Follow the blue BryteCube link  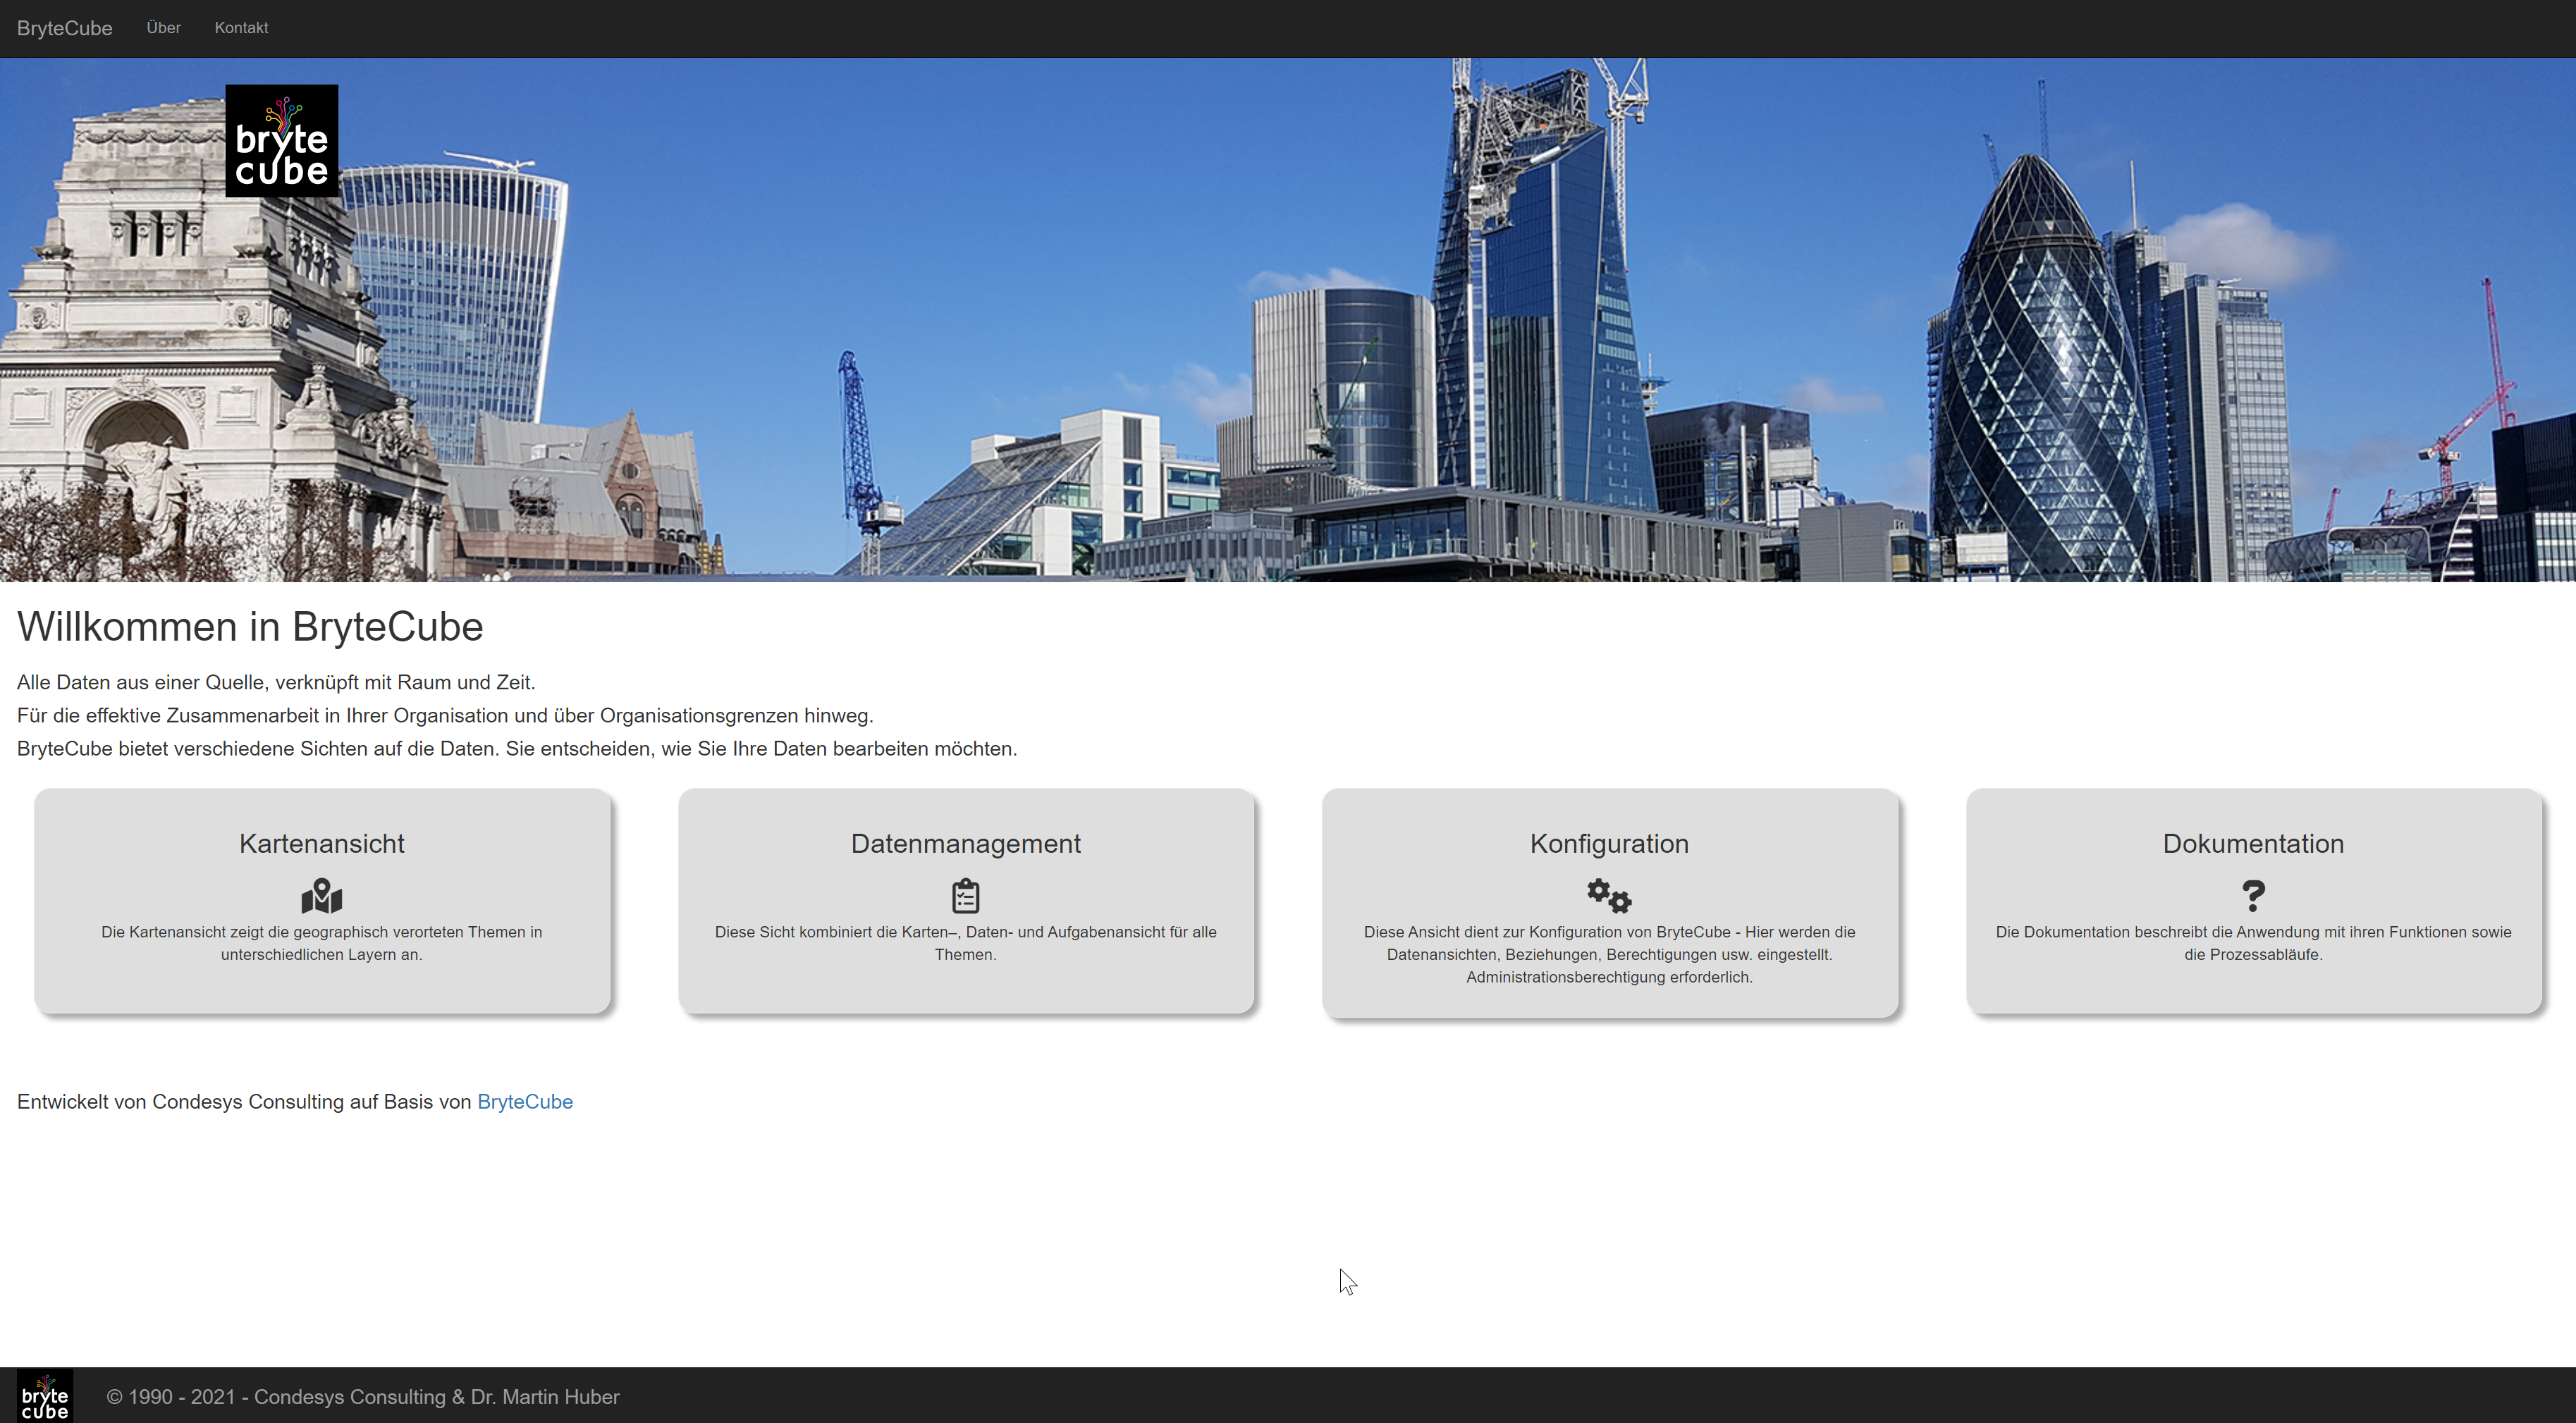pos(525,1102)
